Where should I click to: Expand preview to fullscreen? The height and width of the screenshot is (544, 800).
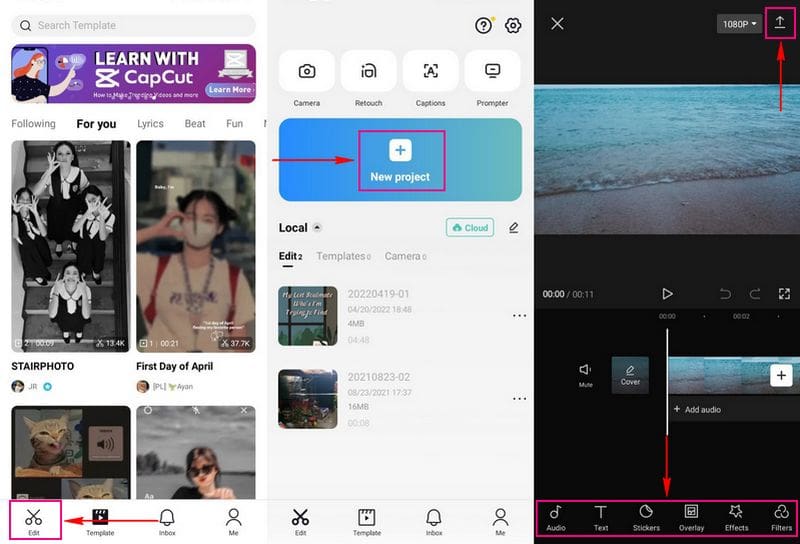[x=784, y=294]
